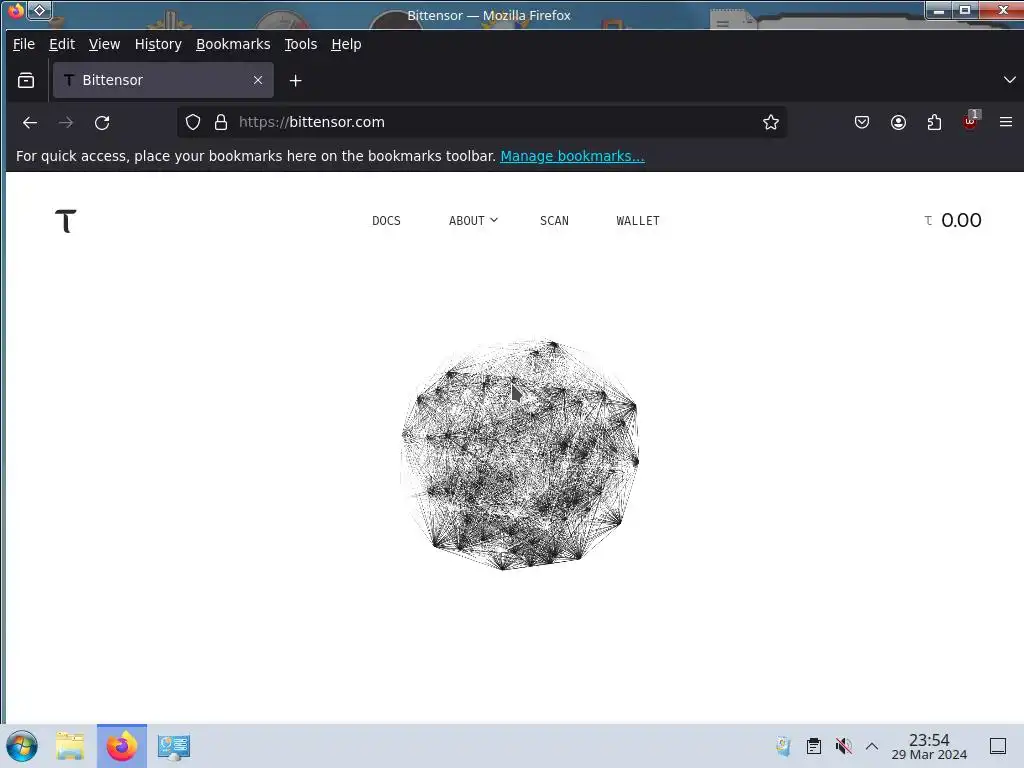Open the Save to Pocket icon
The width and height of the screenshot is (1024, 768).
tap(862, 122)
